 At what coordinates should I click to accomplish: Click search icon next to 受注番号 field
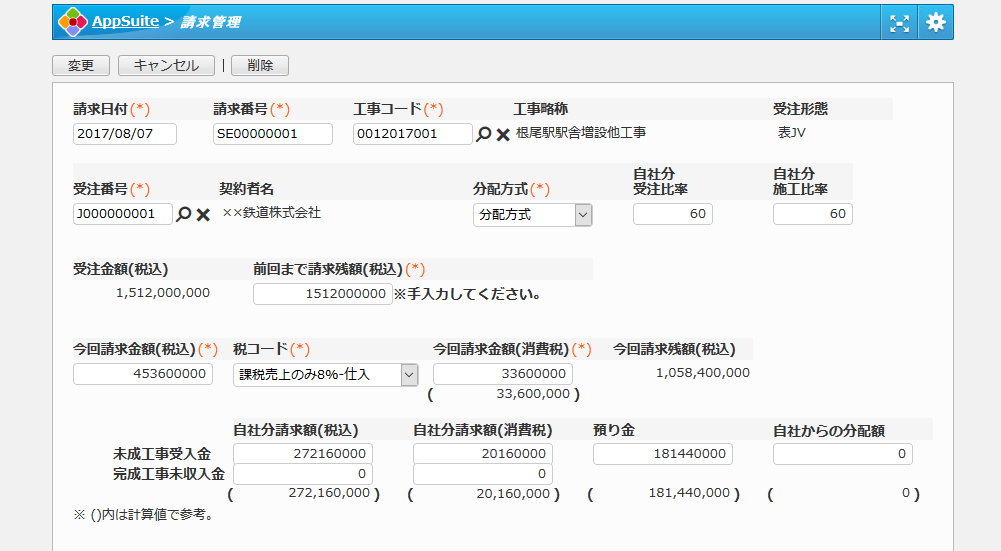pyautogui.click(x=183, y=214)
